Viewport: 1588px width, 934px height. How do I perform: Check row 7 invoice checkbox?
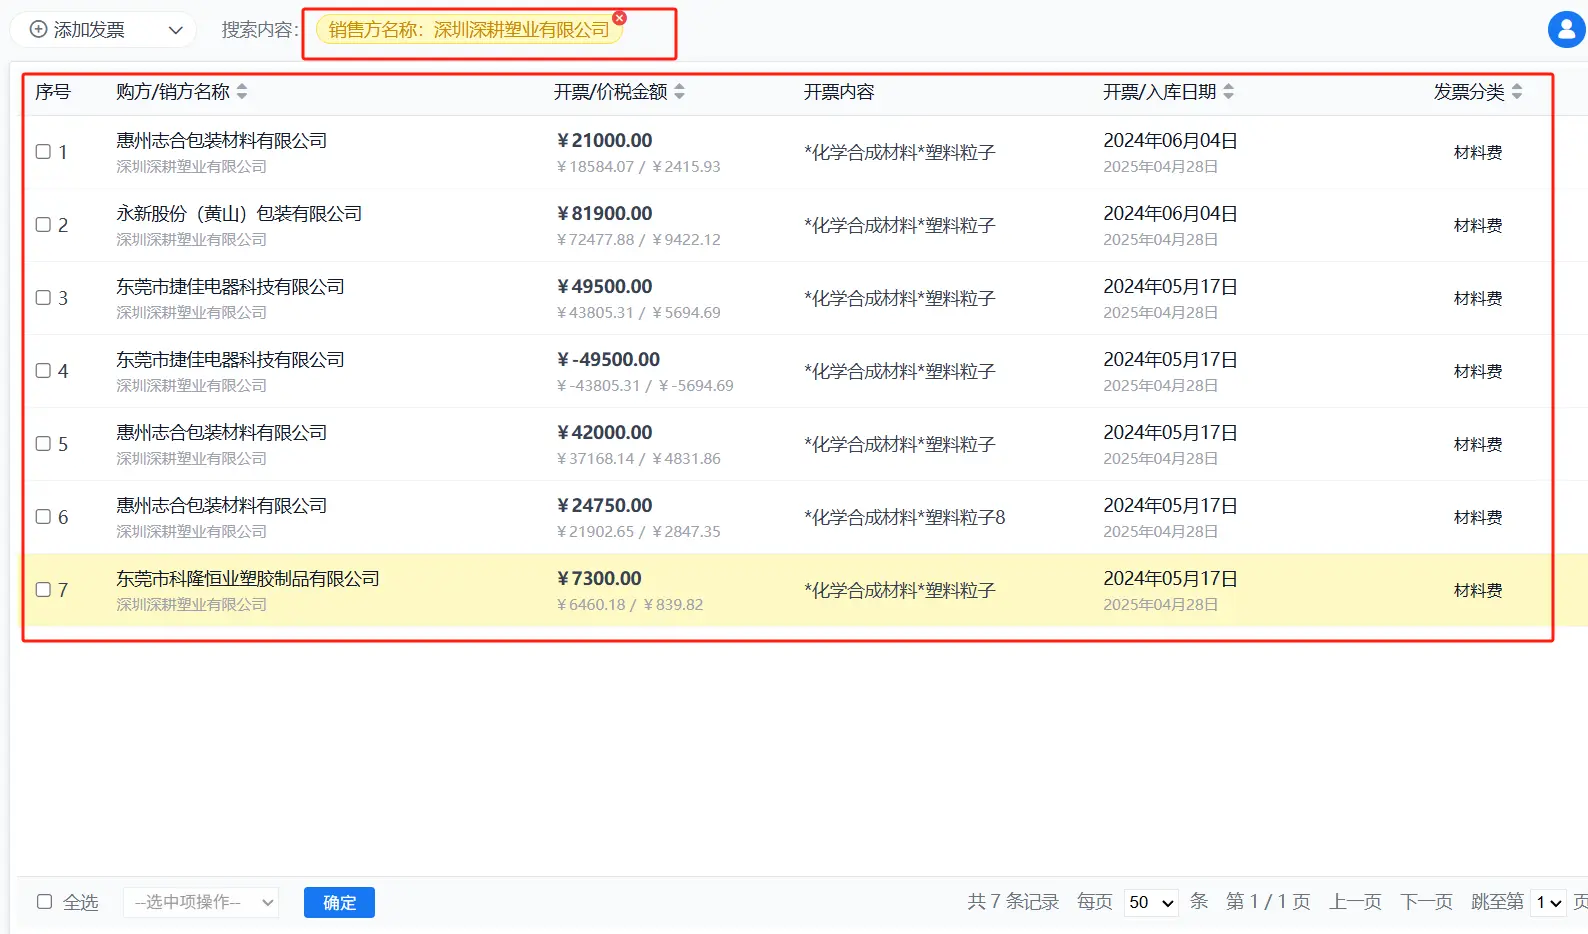(43, 590)
